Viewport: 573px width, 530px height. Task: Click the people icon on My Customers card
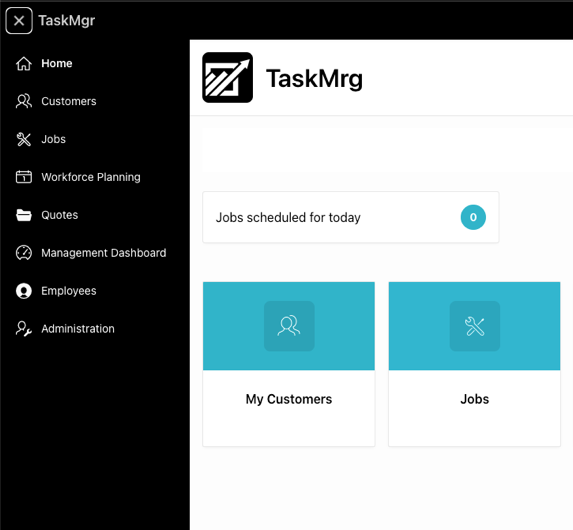pos(289,326)
